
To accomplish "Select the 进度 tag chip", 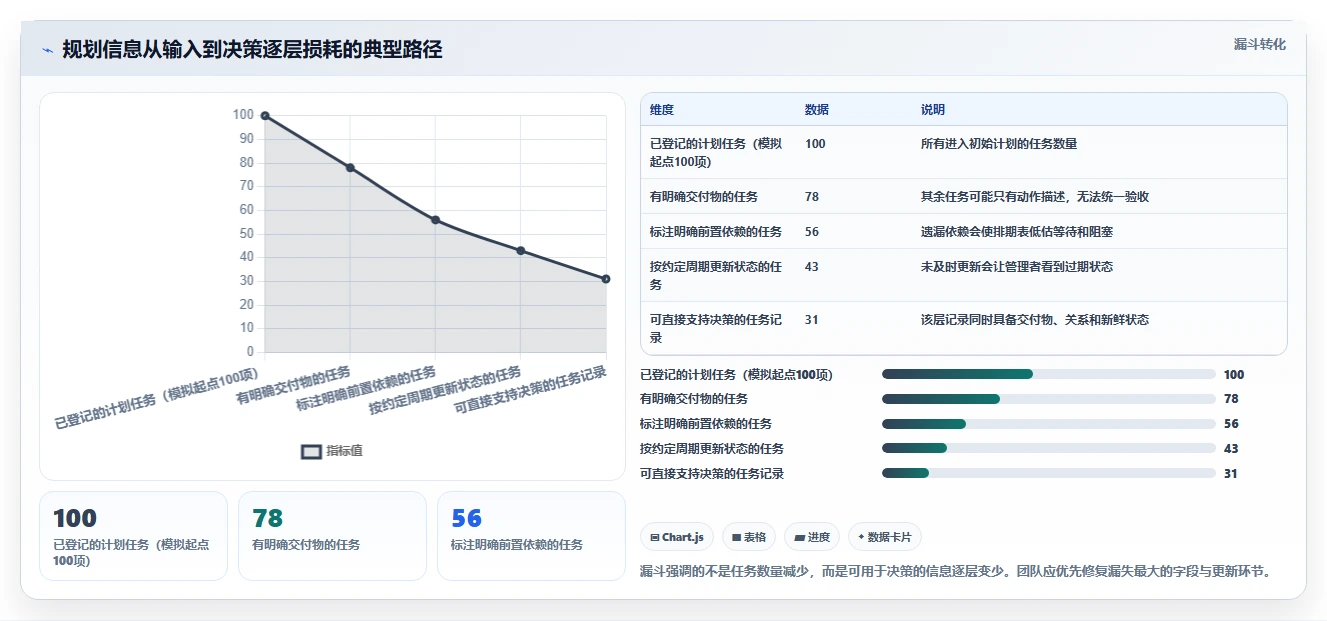I will pos(812,537).
